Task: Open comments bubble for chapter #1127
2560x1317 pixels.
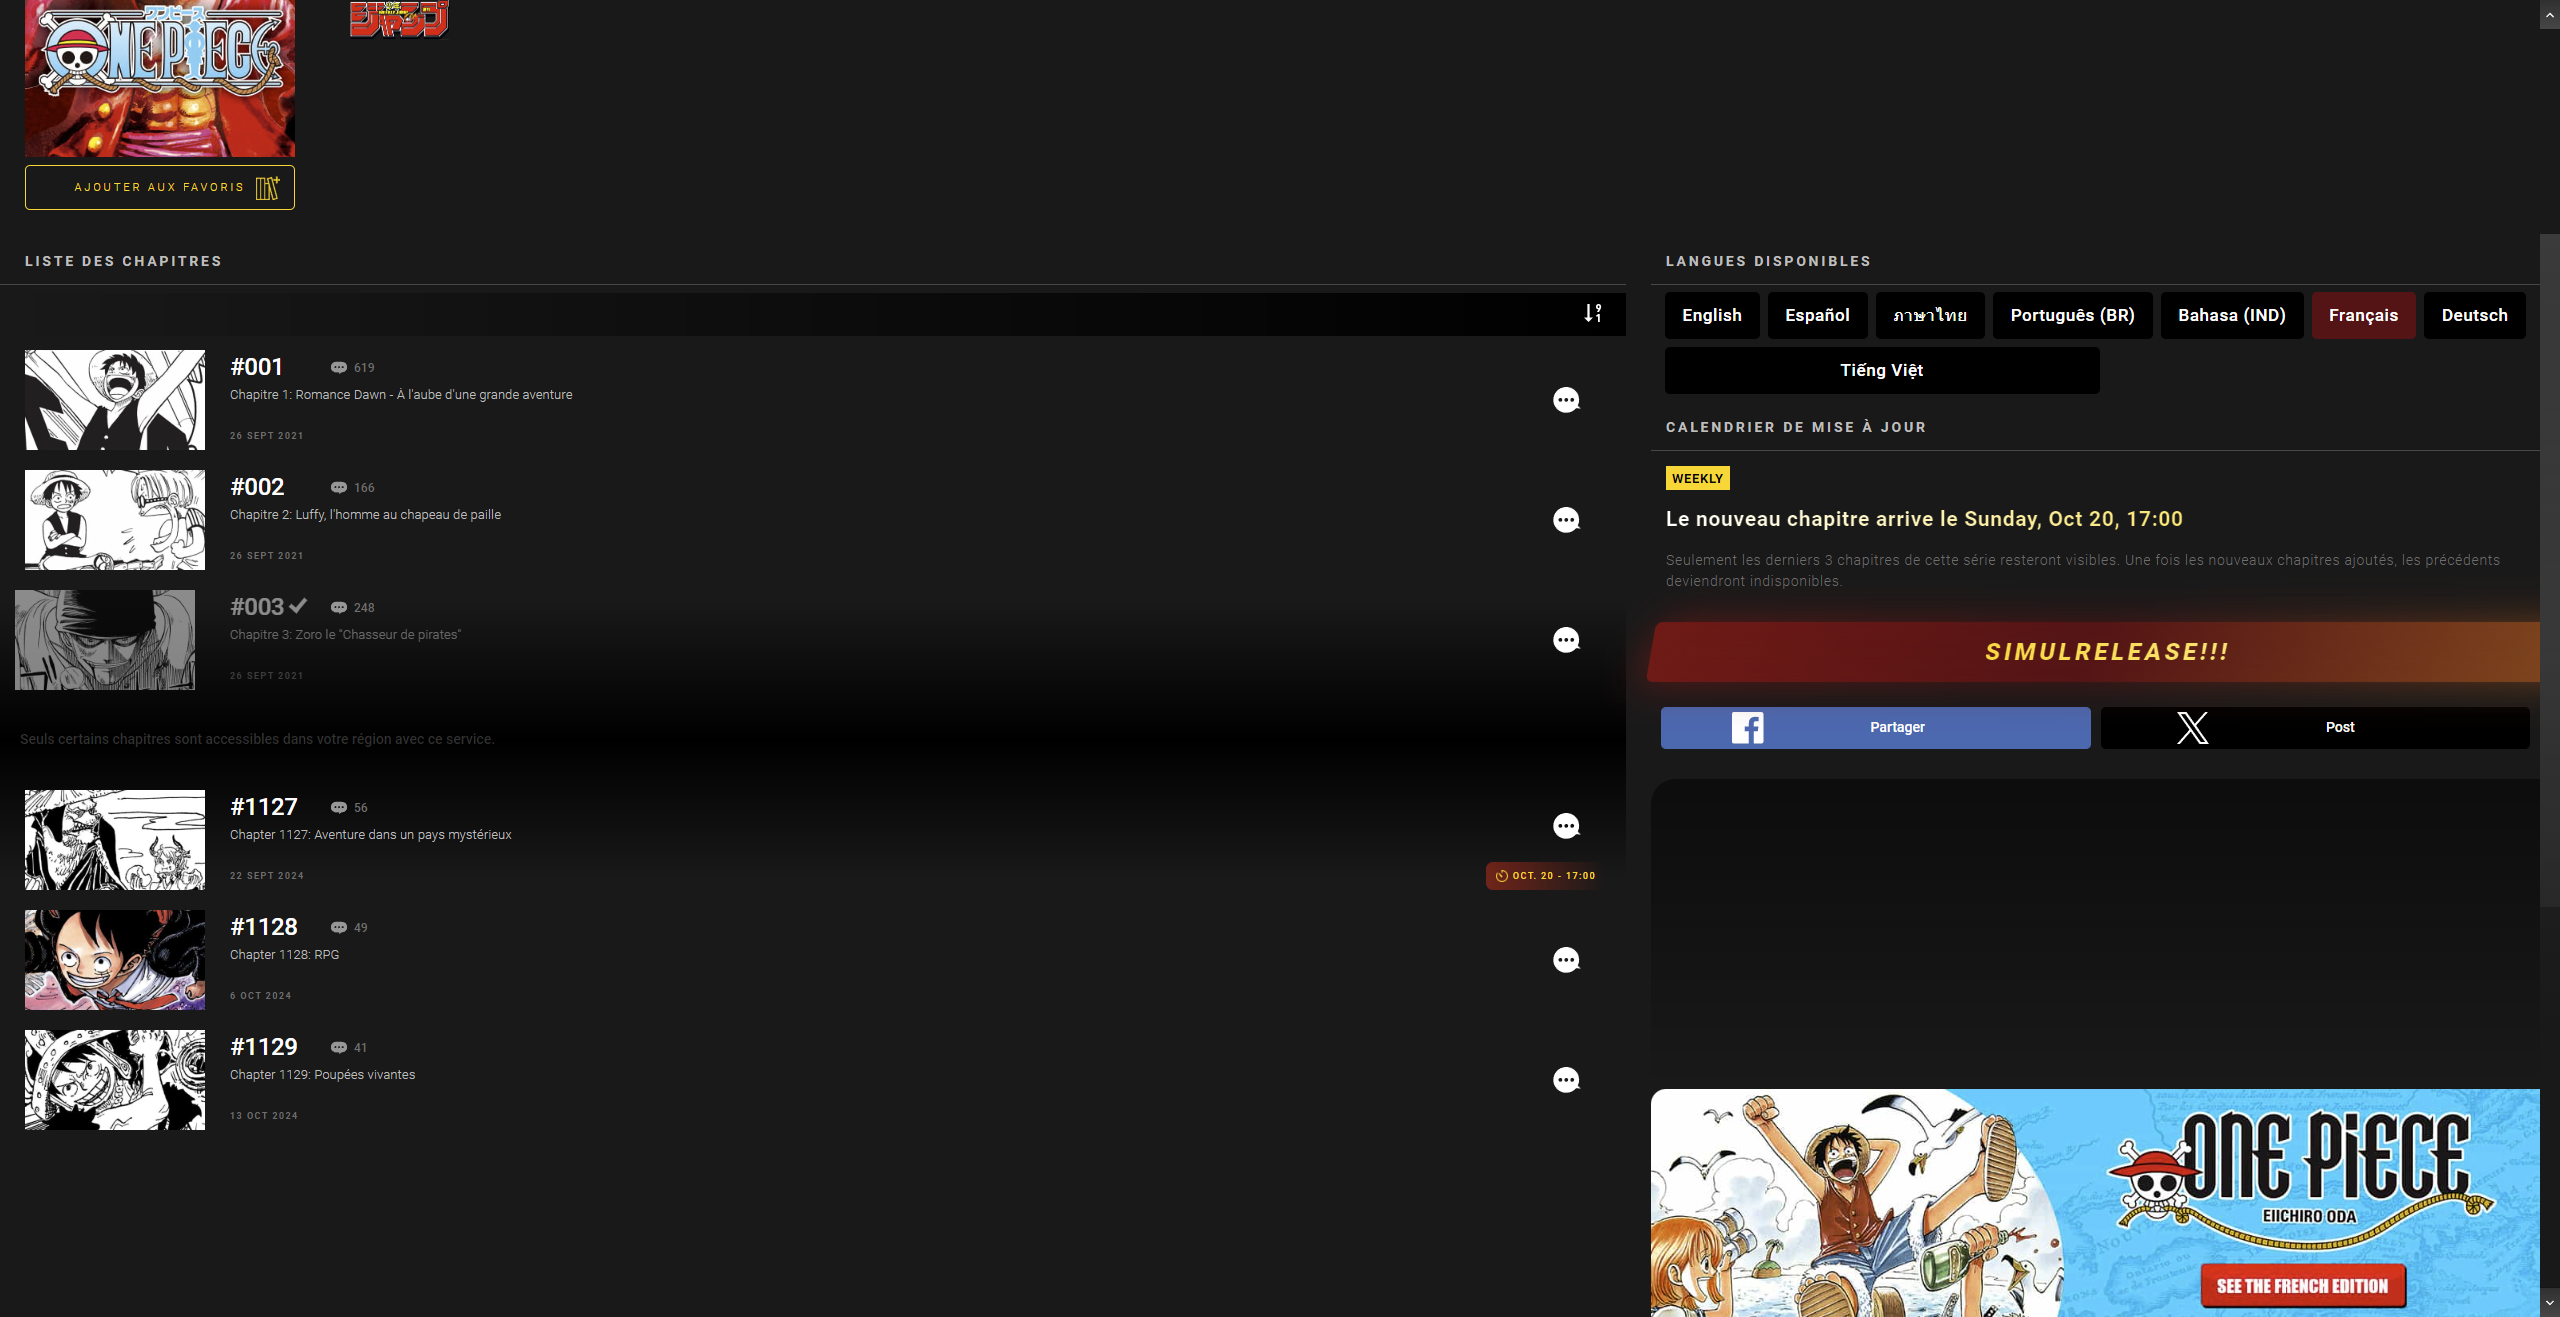Action: coord(1566,826)
